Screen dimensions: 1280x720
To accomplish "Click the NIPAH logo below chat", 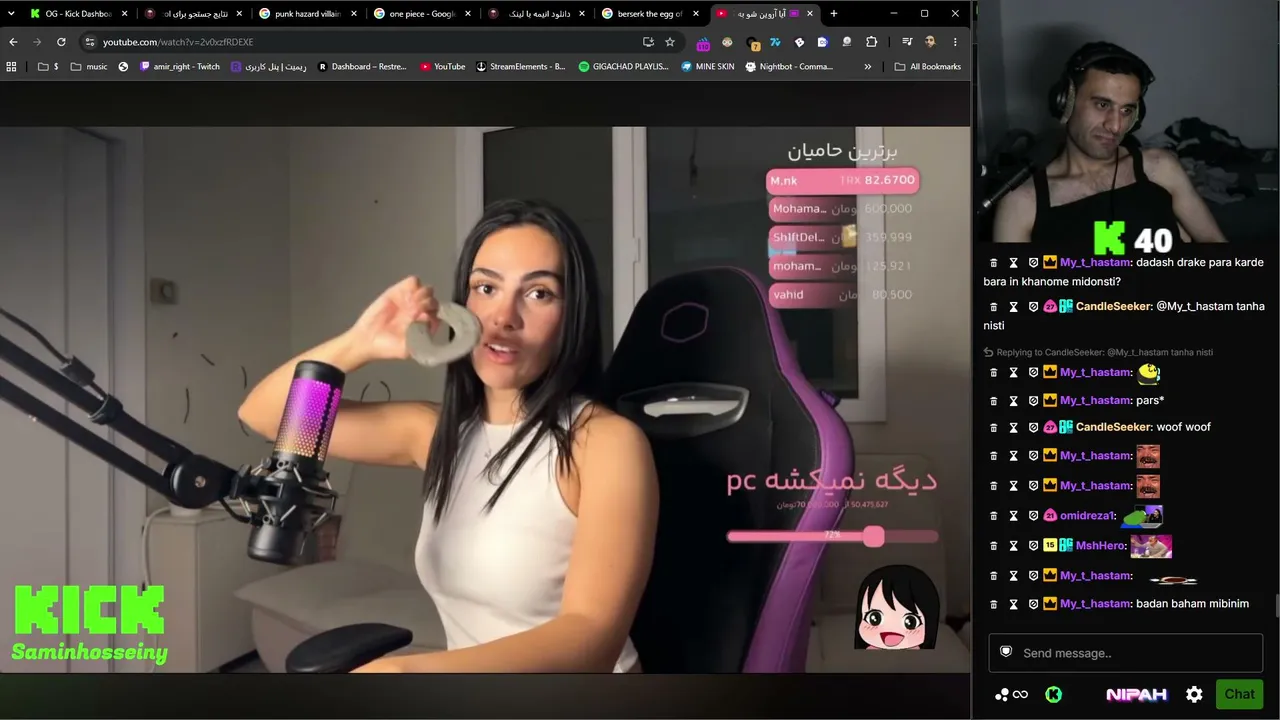I will click(1136, 695).
